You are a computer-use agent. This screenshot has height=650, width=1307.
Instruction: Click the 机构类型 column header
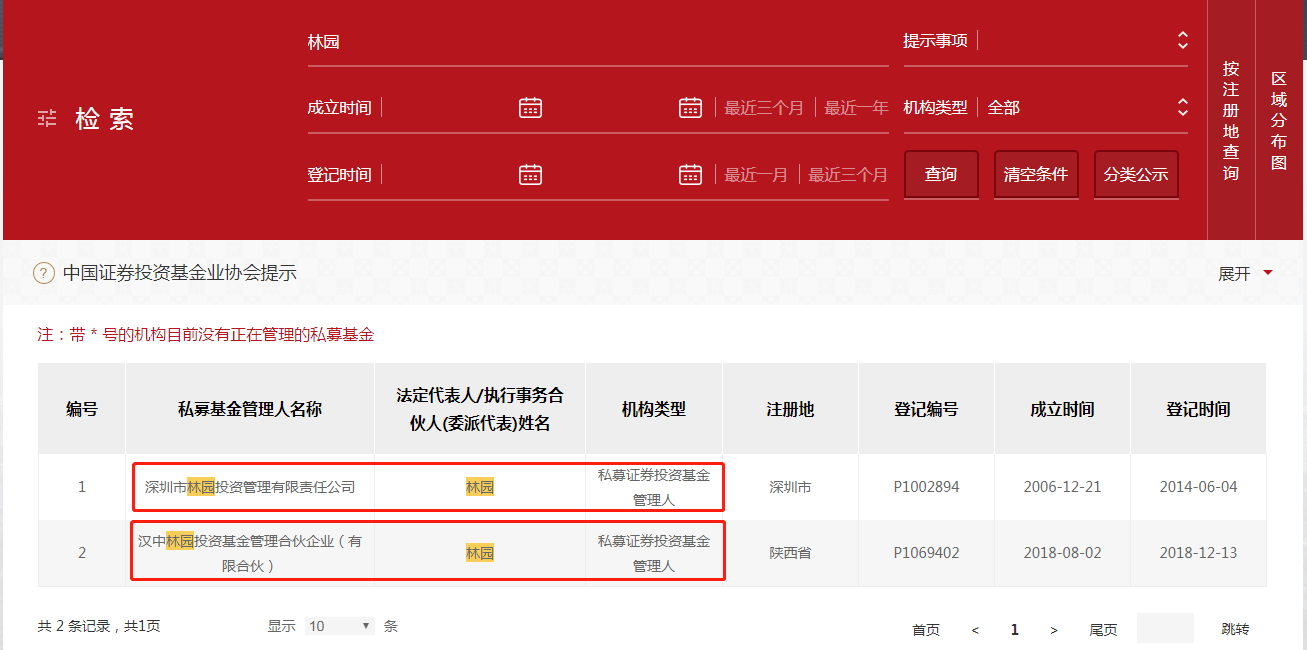coord(654,409)
